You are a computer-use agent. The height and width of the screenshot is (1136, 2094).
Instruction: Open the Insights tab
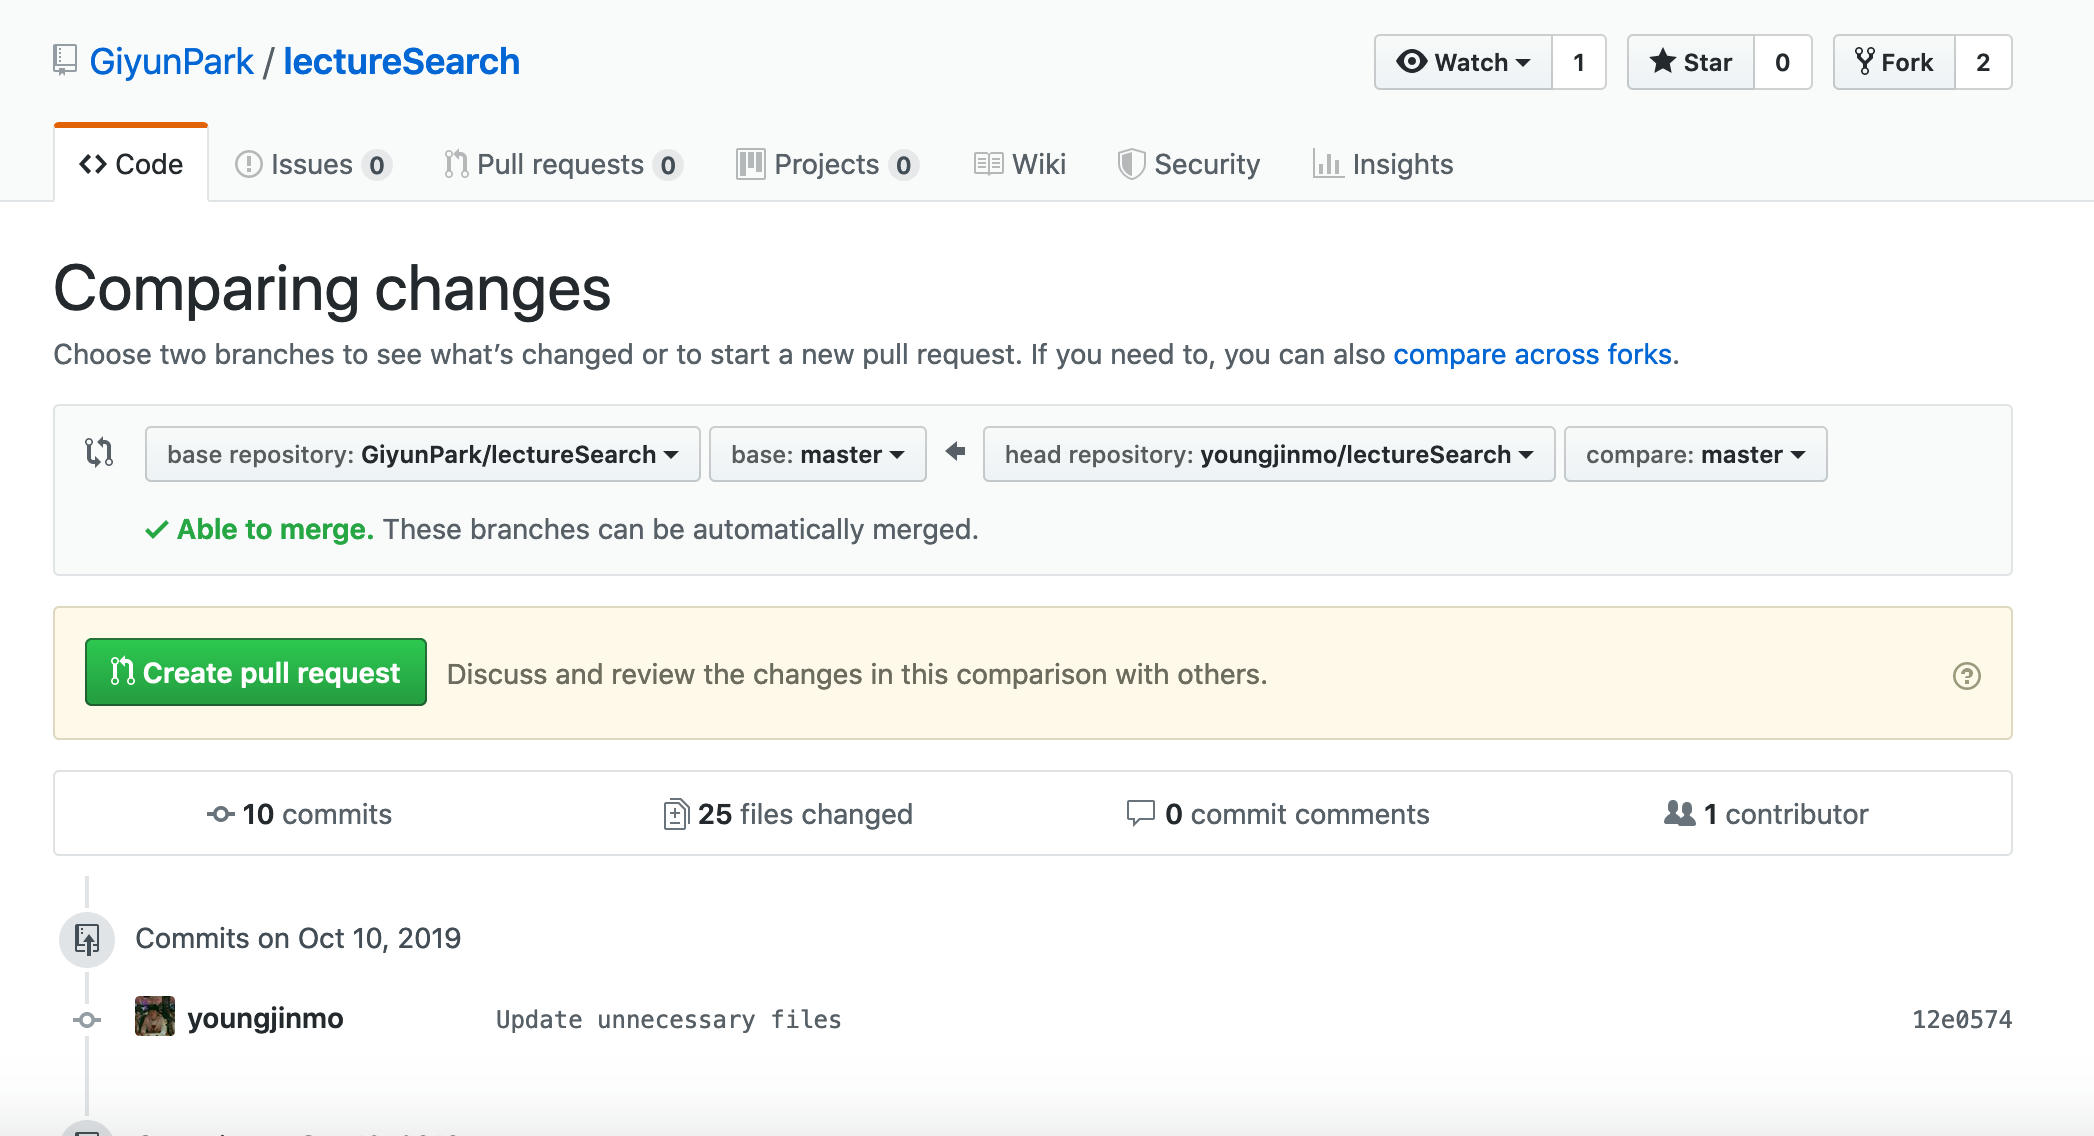click(x=1383, y=164)
